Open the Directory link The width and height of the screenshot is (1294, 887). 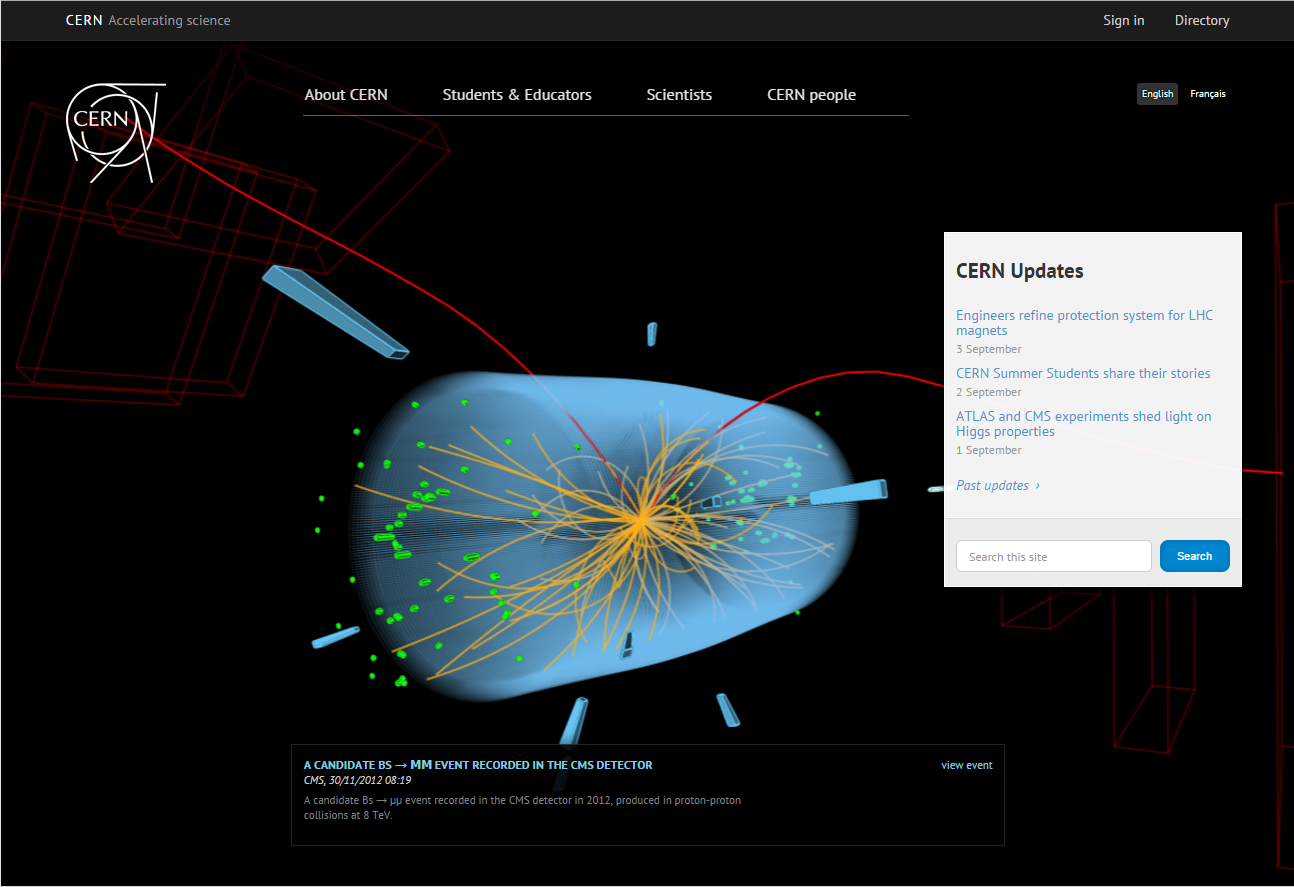pyautogui.click(x=1202, y=20)
